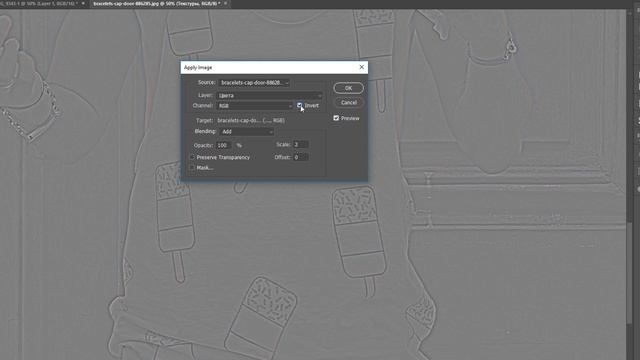Open the Source document dropdown

coord(254,82)
